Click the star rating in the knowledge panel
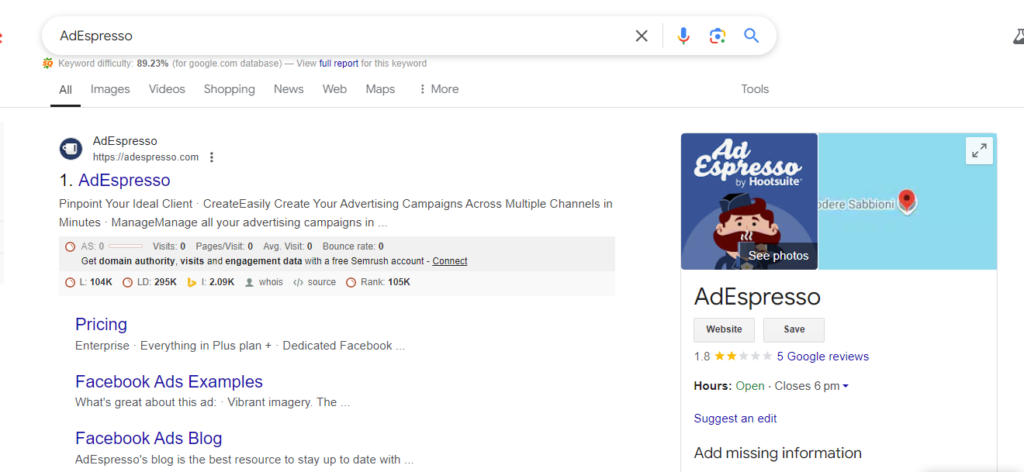1024x472 pixels. click(743, 356)
